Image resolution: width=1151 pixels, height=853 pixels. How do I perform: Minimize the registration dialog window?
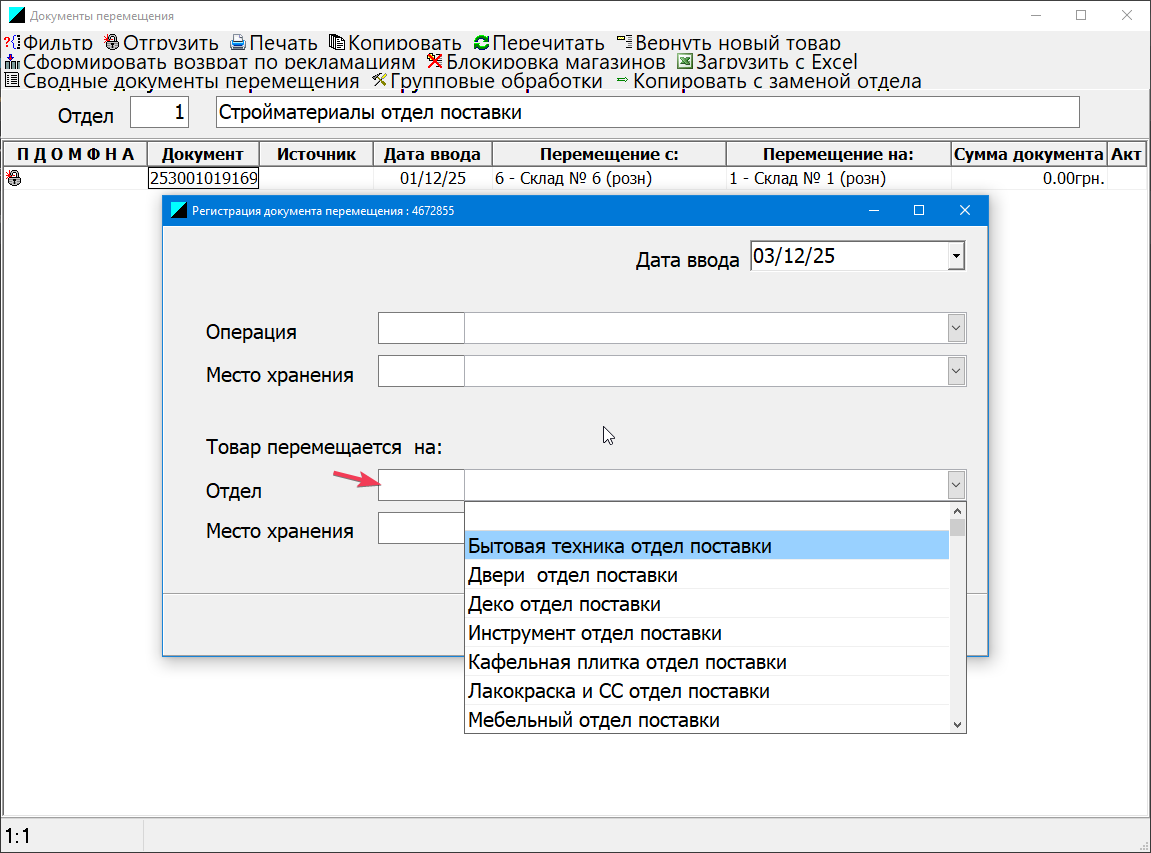[874, 211]
